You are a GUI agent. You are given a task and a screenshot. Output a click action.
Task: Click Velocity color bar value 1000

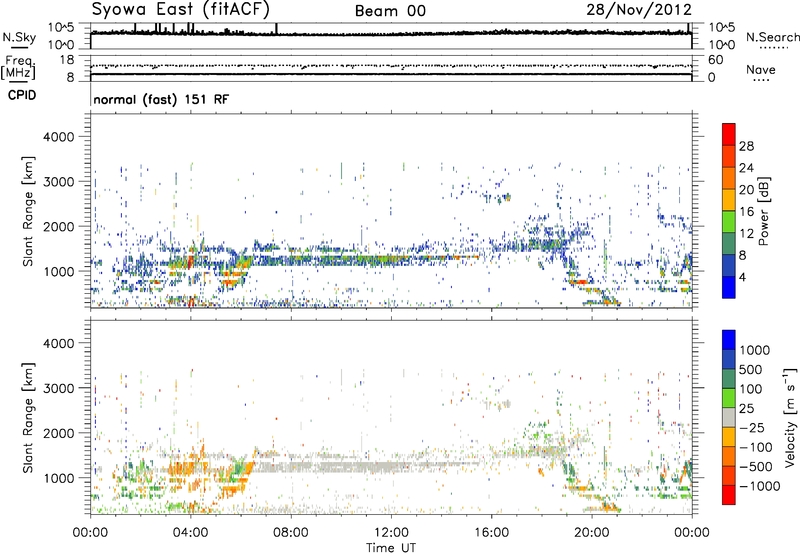click(755, 350)
